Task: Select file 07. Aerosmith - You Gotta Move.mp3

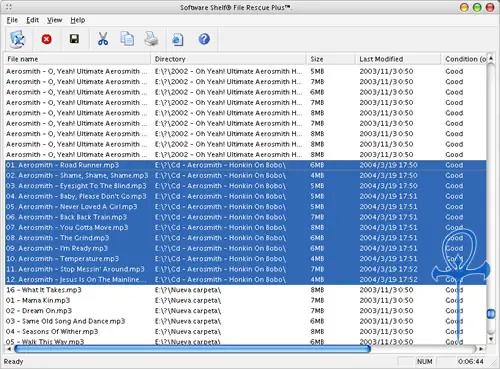Action: (x=67, y=227)
